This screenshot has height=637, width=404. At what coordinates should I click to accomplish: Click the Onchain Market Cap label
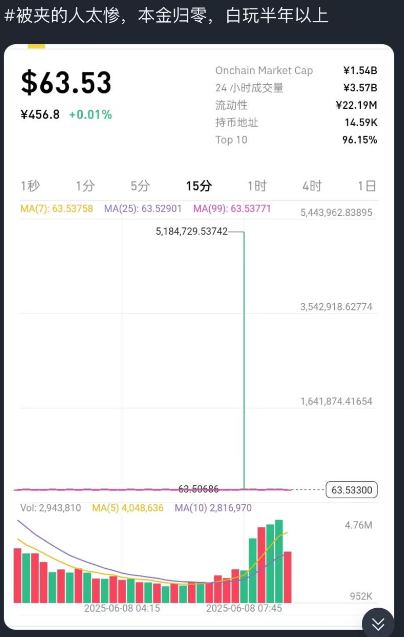[264, 71]
